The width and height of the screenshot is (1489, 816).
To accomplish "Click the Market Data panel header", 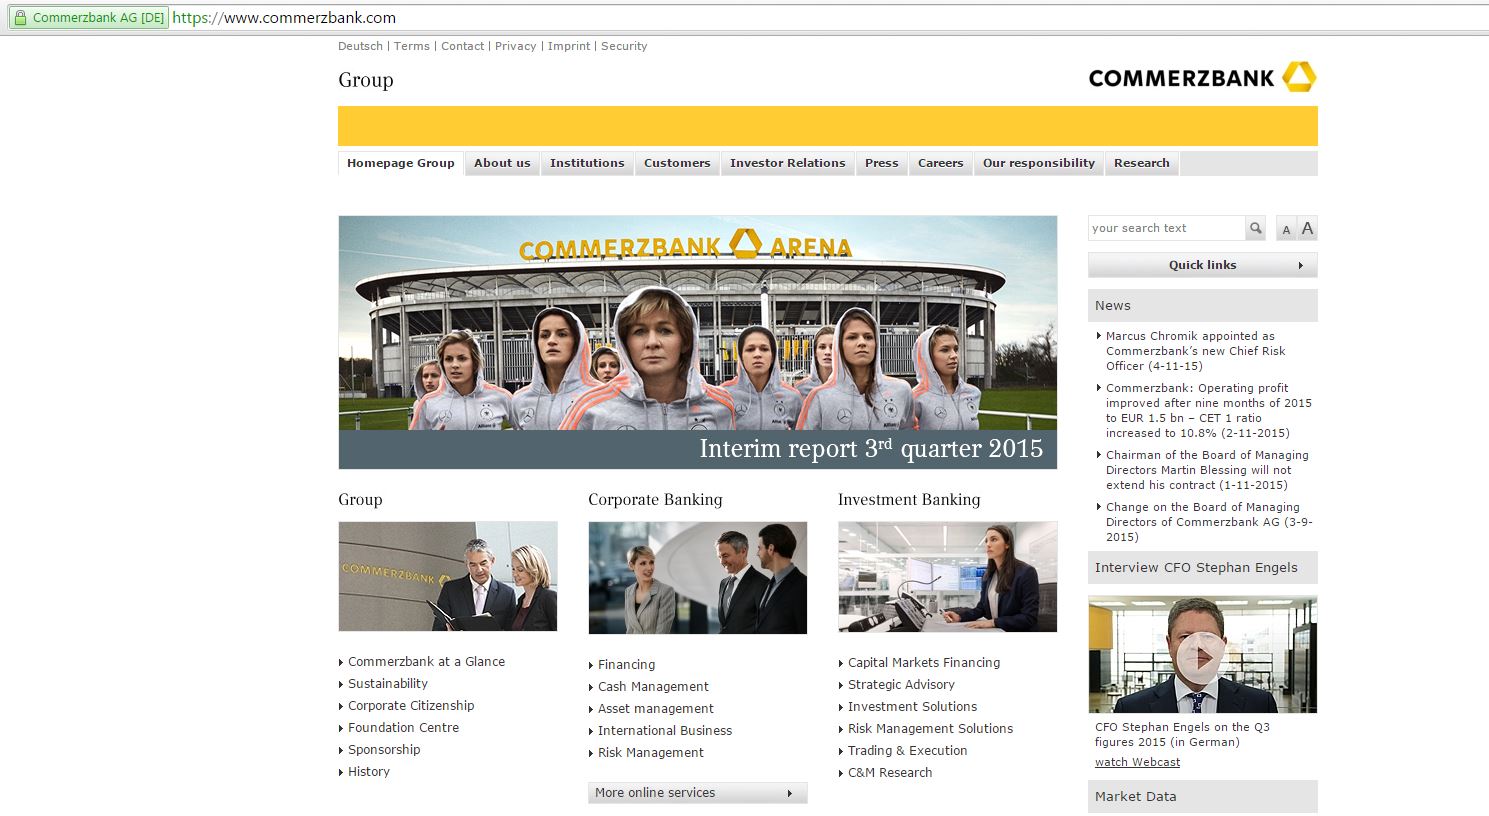I will click(1202, 797).
